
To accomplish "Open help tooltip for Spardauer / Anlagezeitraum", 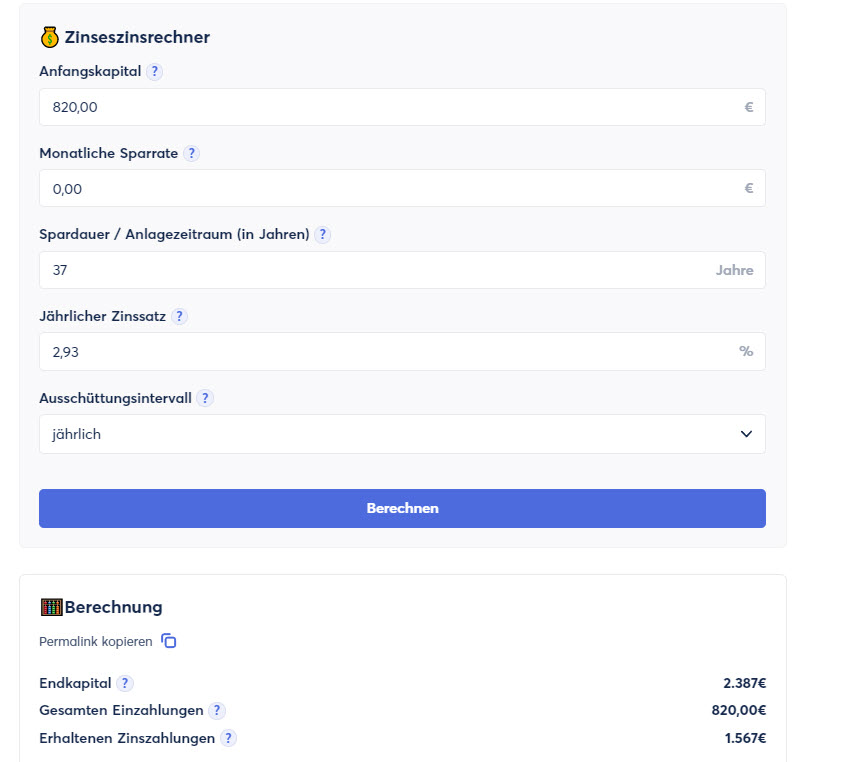I will click(x=322, y=235).
